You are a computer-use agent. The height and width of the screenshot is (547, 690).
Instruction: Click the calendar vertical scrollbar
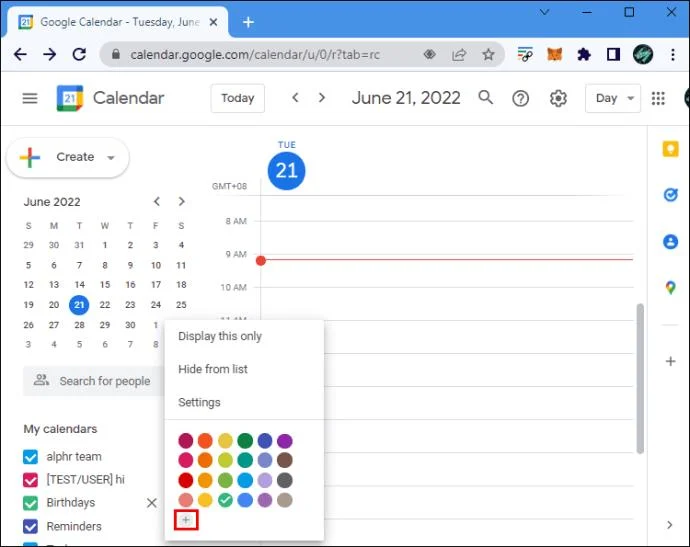pyautogui.click(x=640, y=378)
